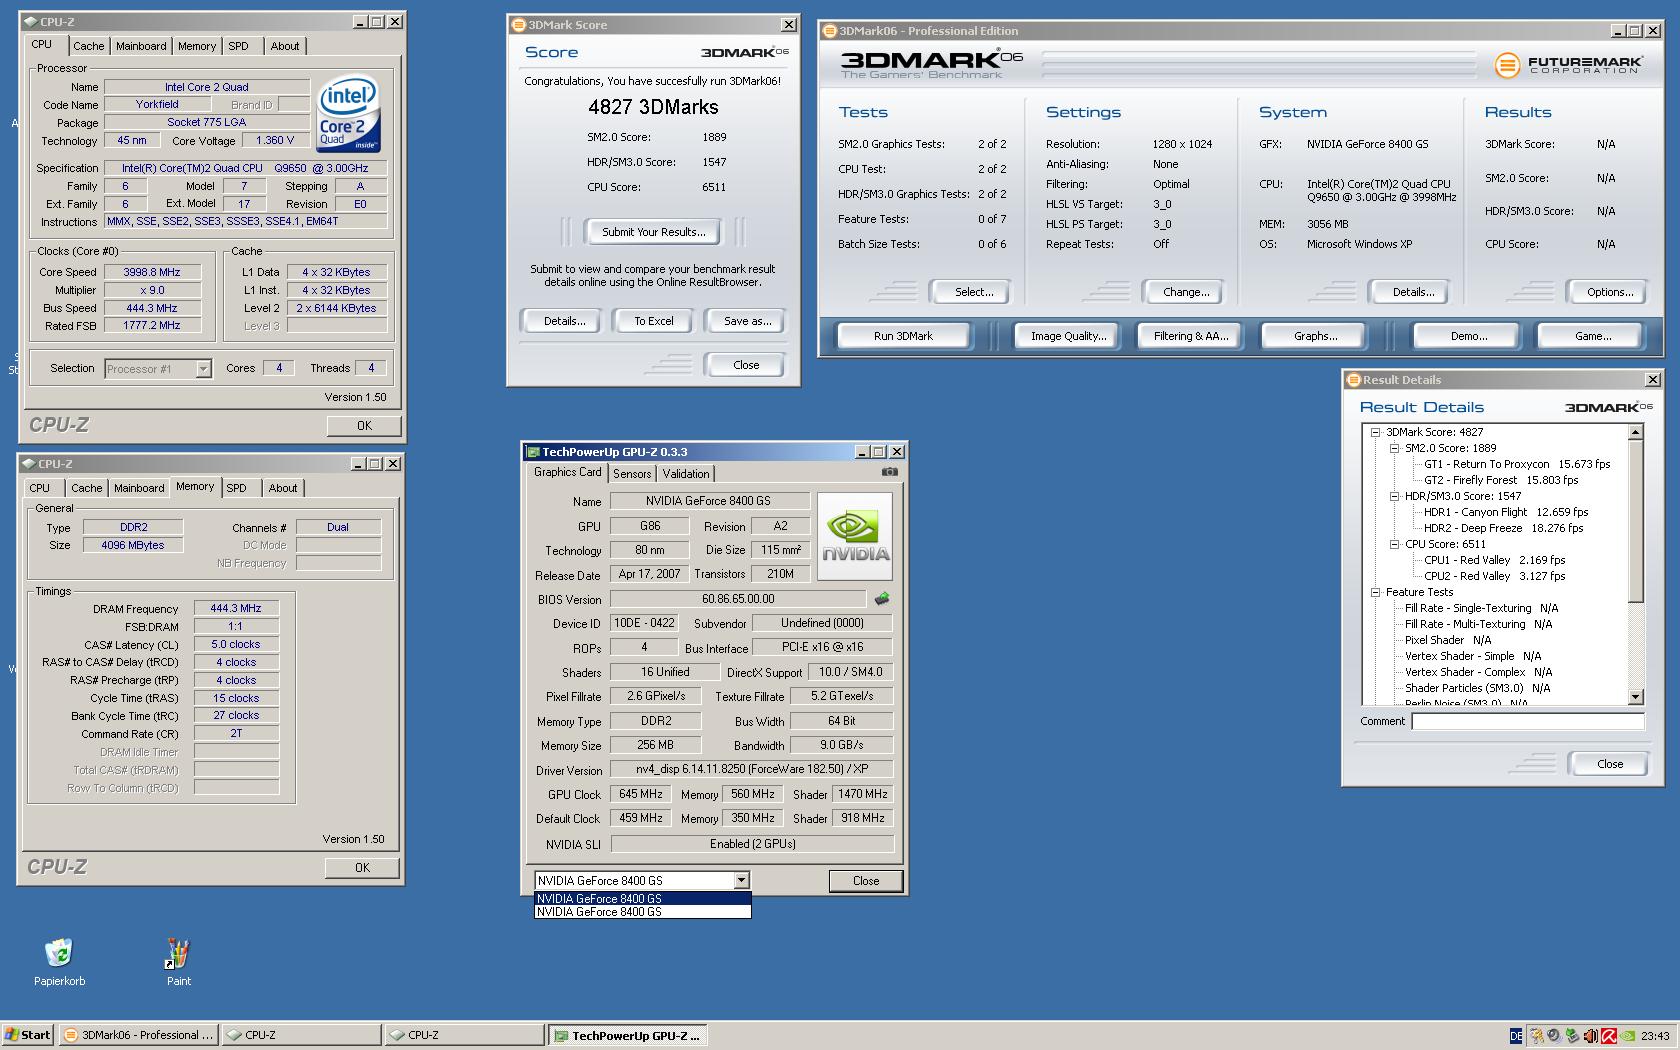Screen dimensions: 1680x1050
Task: Collapse the CPU Score tree node
Action: click(x=1394, y=544)
